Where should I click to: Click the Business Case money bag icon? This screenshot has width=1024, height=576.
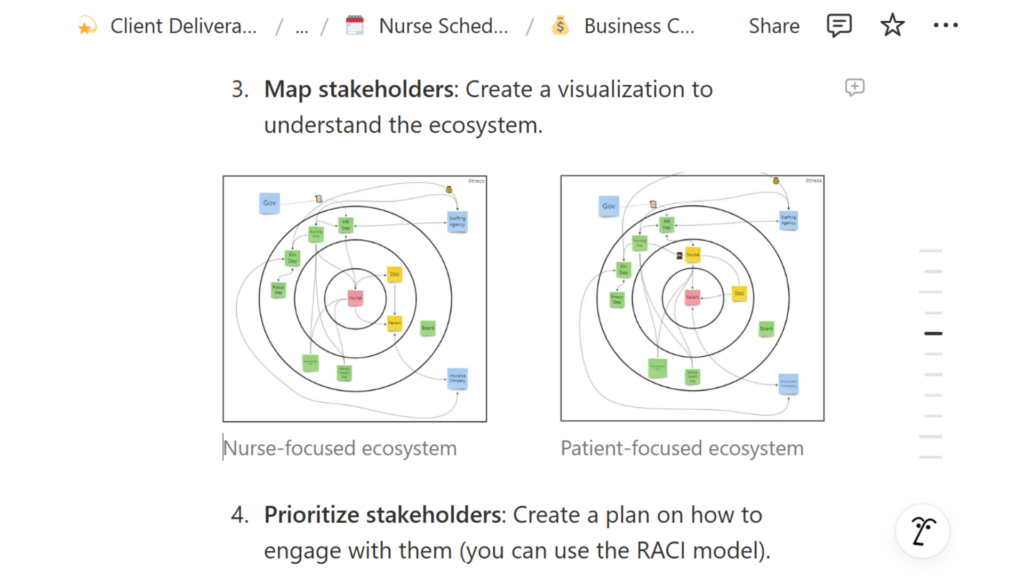[x=560, y=25]
